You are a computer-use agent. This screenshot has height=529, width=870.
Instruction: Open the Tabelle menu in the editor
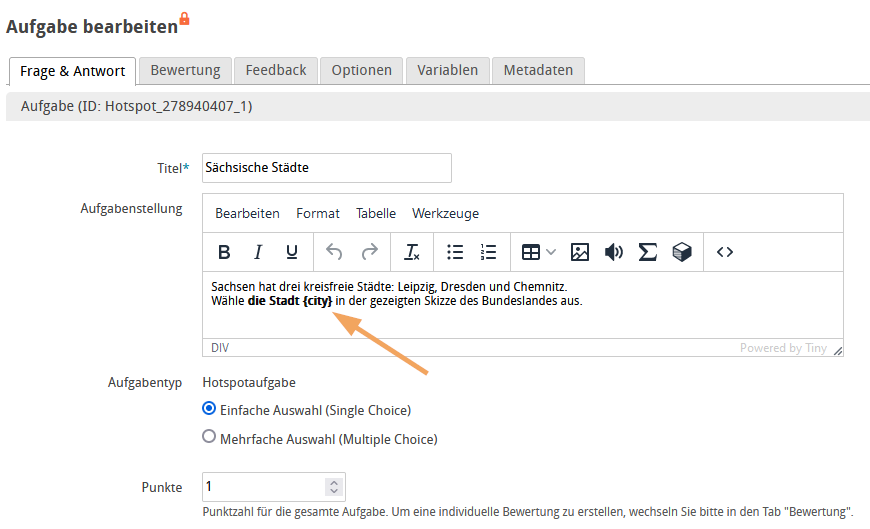pos(376,213)
